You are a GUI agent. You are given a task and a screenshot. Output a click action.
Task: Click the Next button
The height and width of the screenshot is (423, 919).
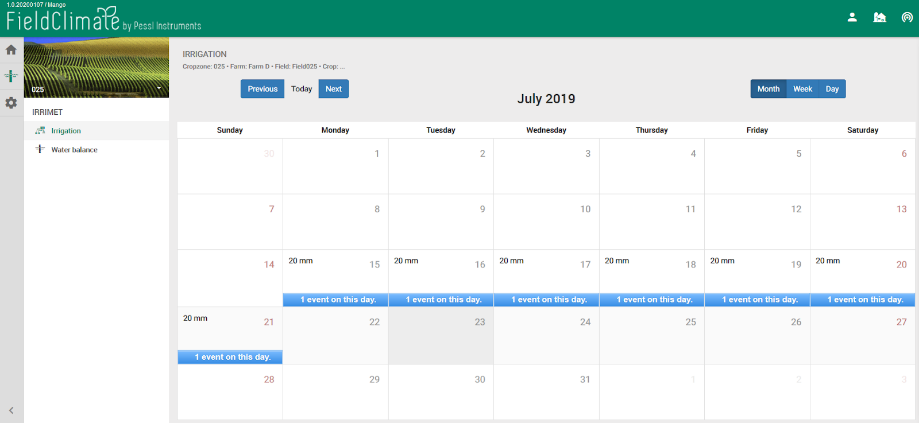333,89
